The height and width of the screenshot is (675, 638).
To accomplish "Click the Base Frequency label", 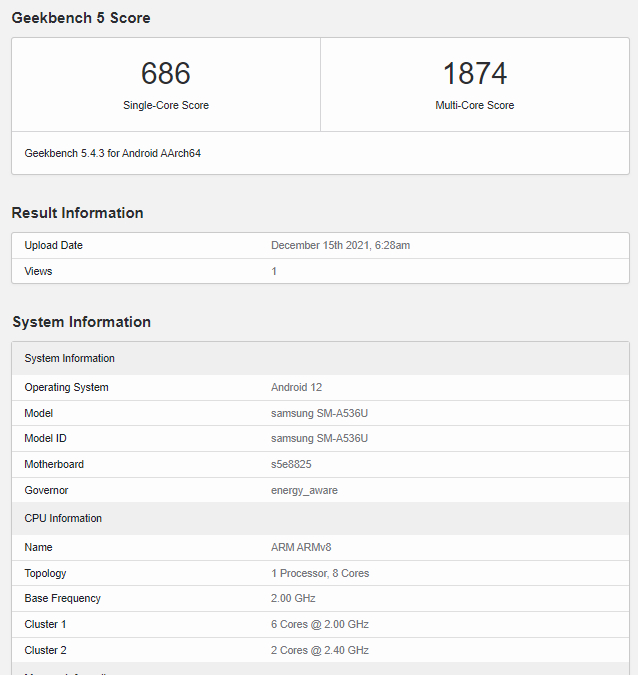I will (62, 598).
